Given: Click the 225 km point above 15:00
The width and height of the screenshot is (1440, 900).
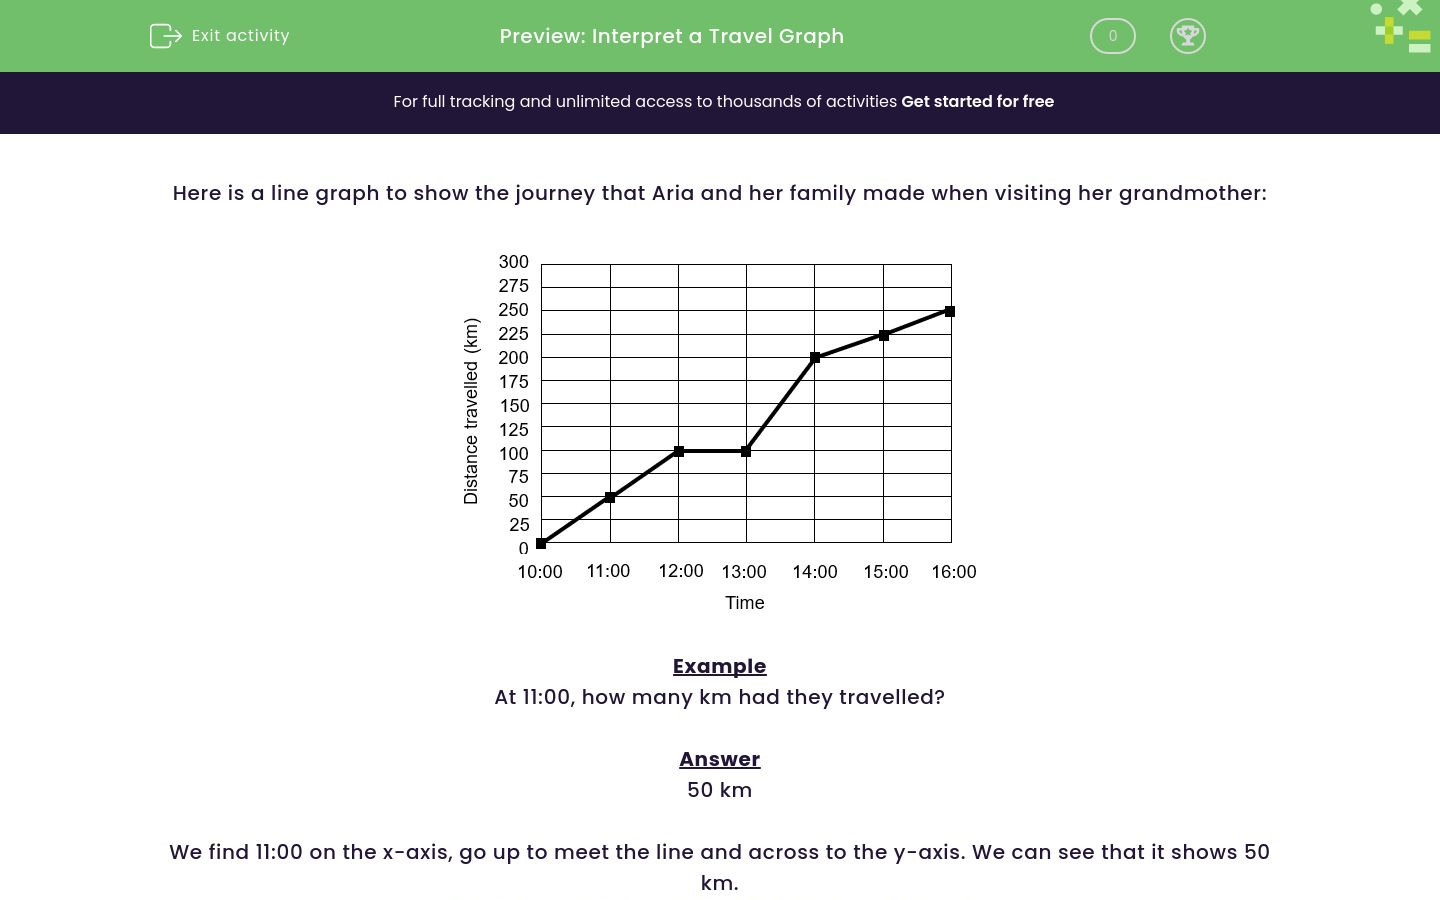Looking at the screenshot, I should coord(883,334).
